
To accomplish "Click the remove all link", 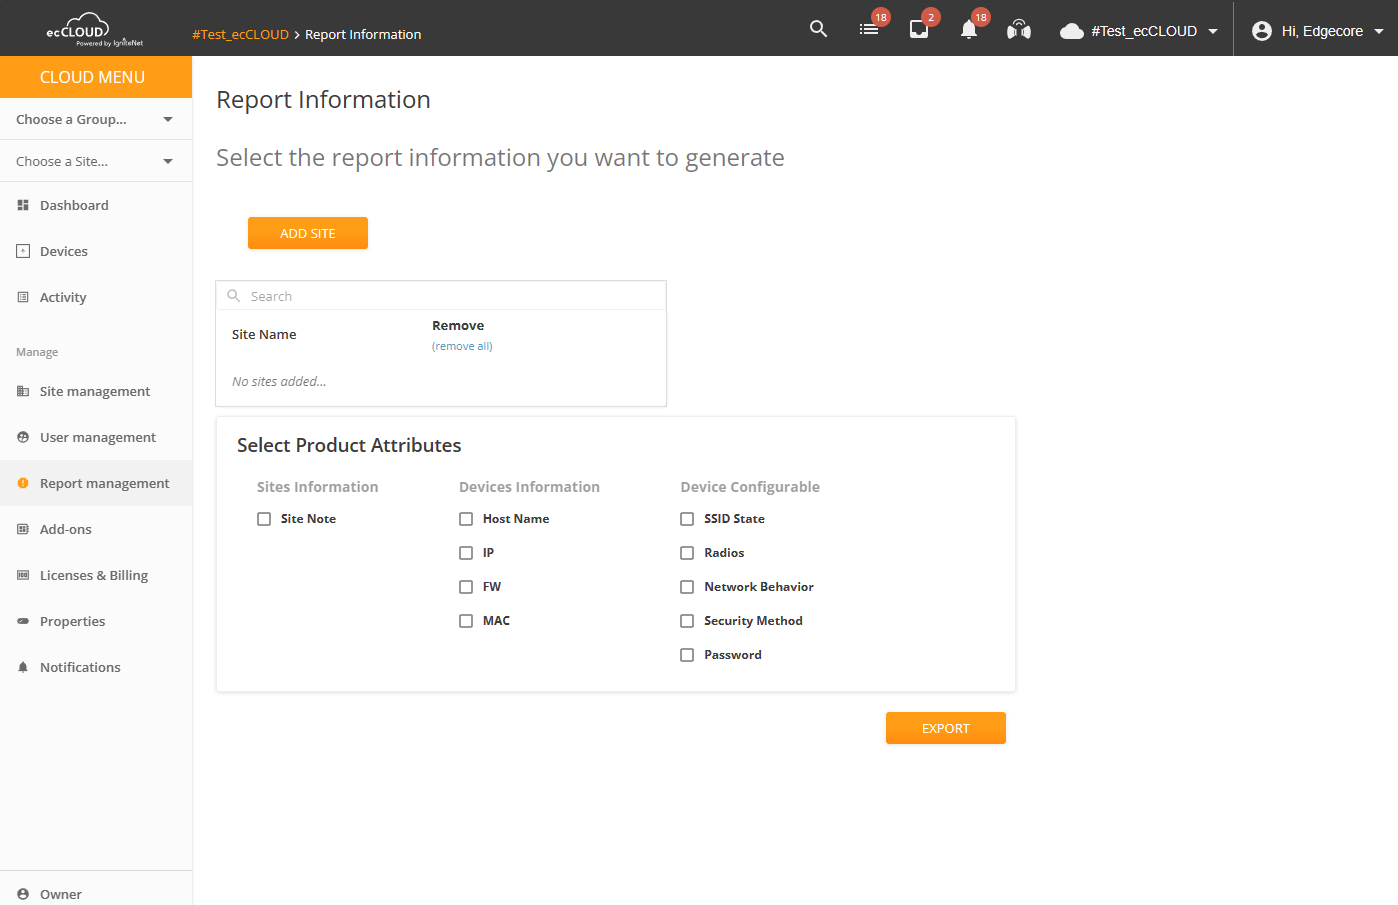I will (462, 345).
